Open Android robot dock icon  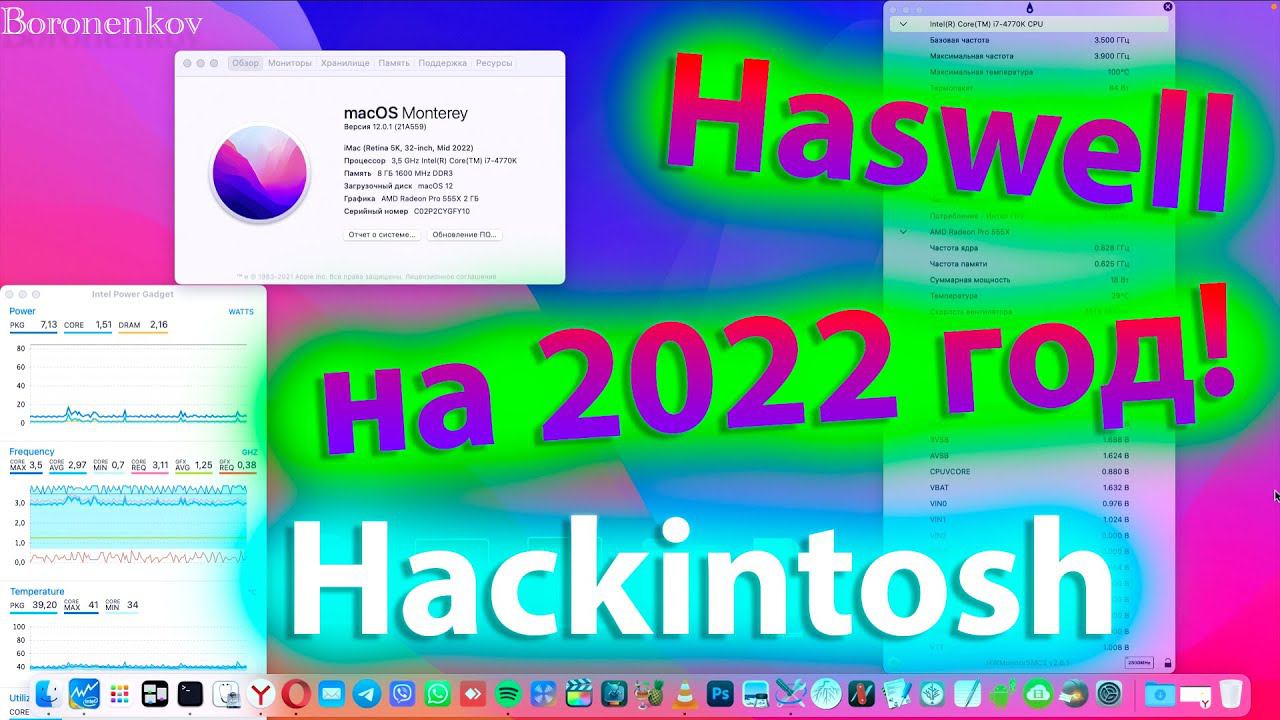click(x=1003, y=694)
